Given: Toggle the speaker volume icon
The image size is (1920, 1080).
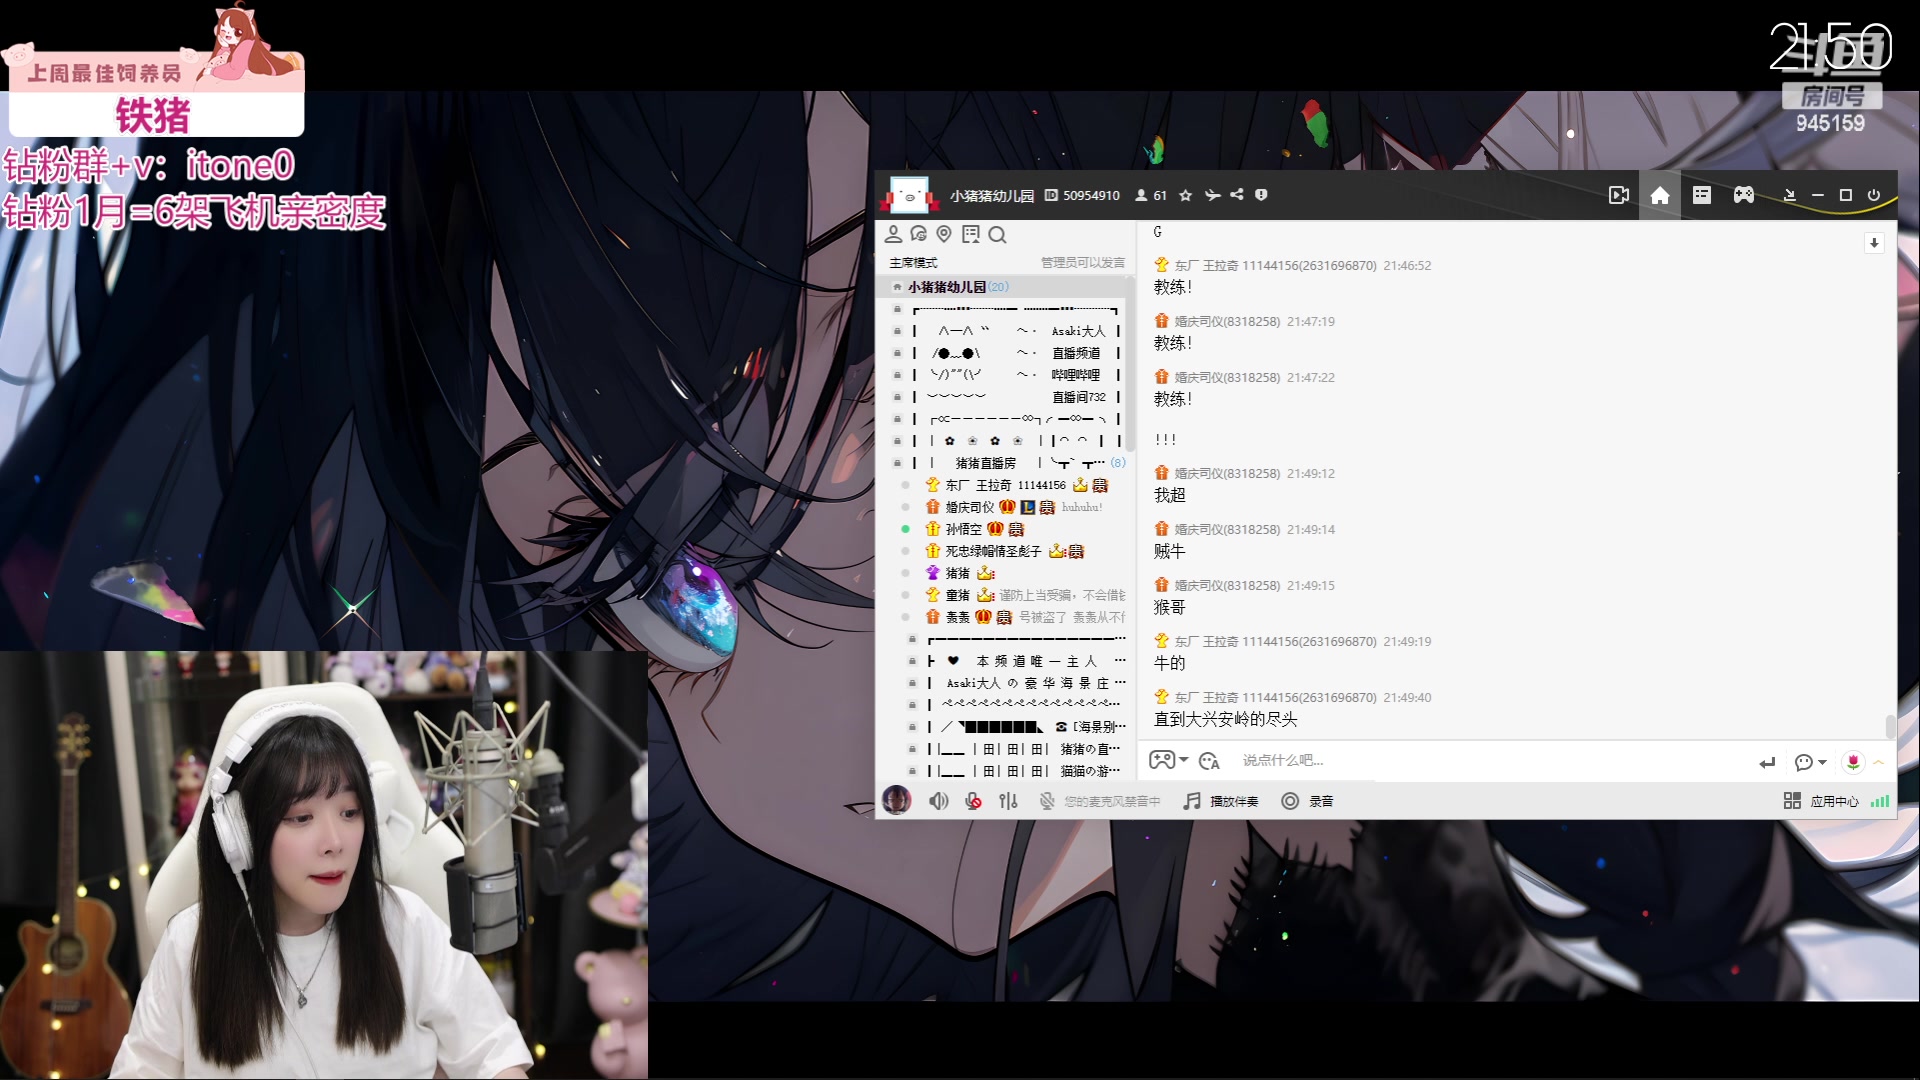Looking at the screenshot, I should 939,800.
